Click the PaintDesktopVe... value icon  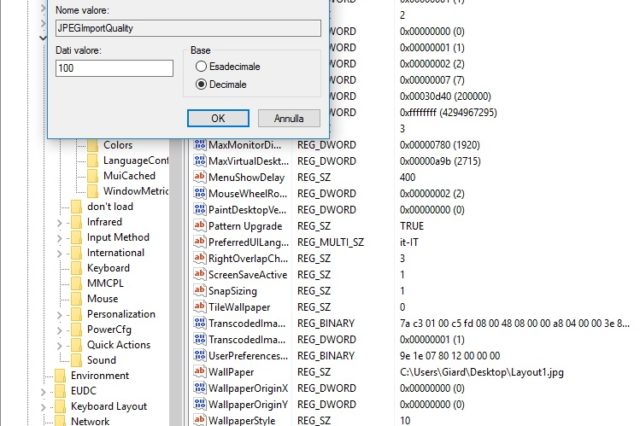(200, 209)
